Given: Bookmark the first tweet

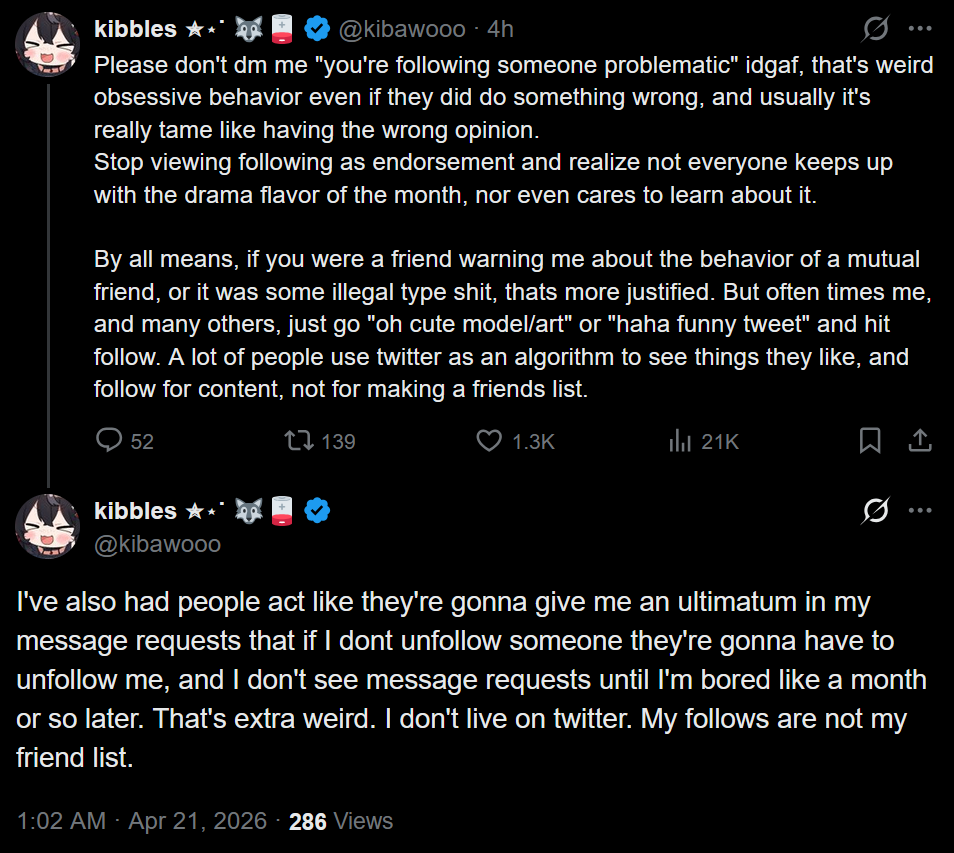Looking at the screenshot, I should coord(870,440).
